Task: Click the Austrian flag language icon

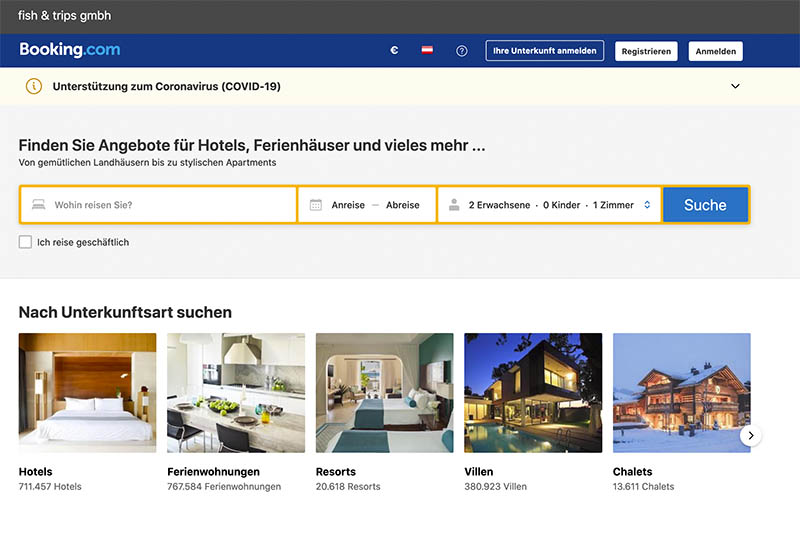Action: click(x=427, y=50)
